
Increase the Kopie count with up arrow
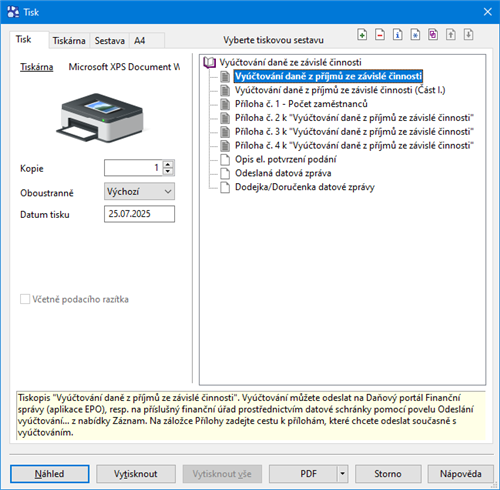coord(168,164)
